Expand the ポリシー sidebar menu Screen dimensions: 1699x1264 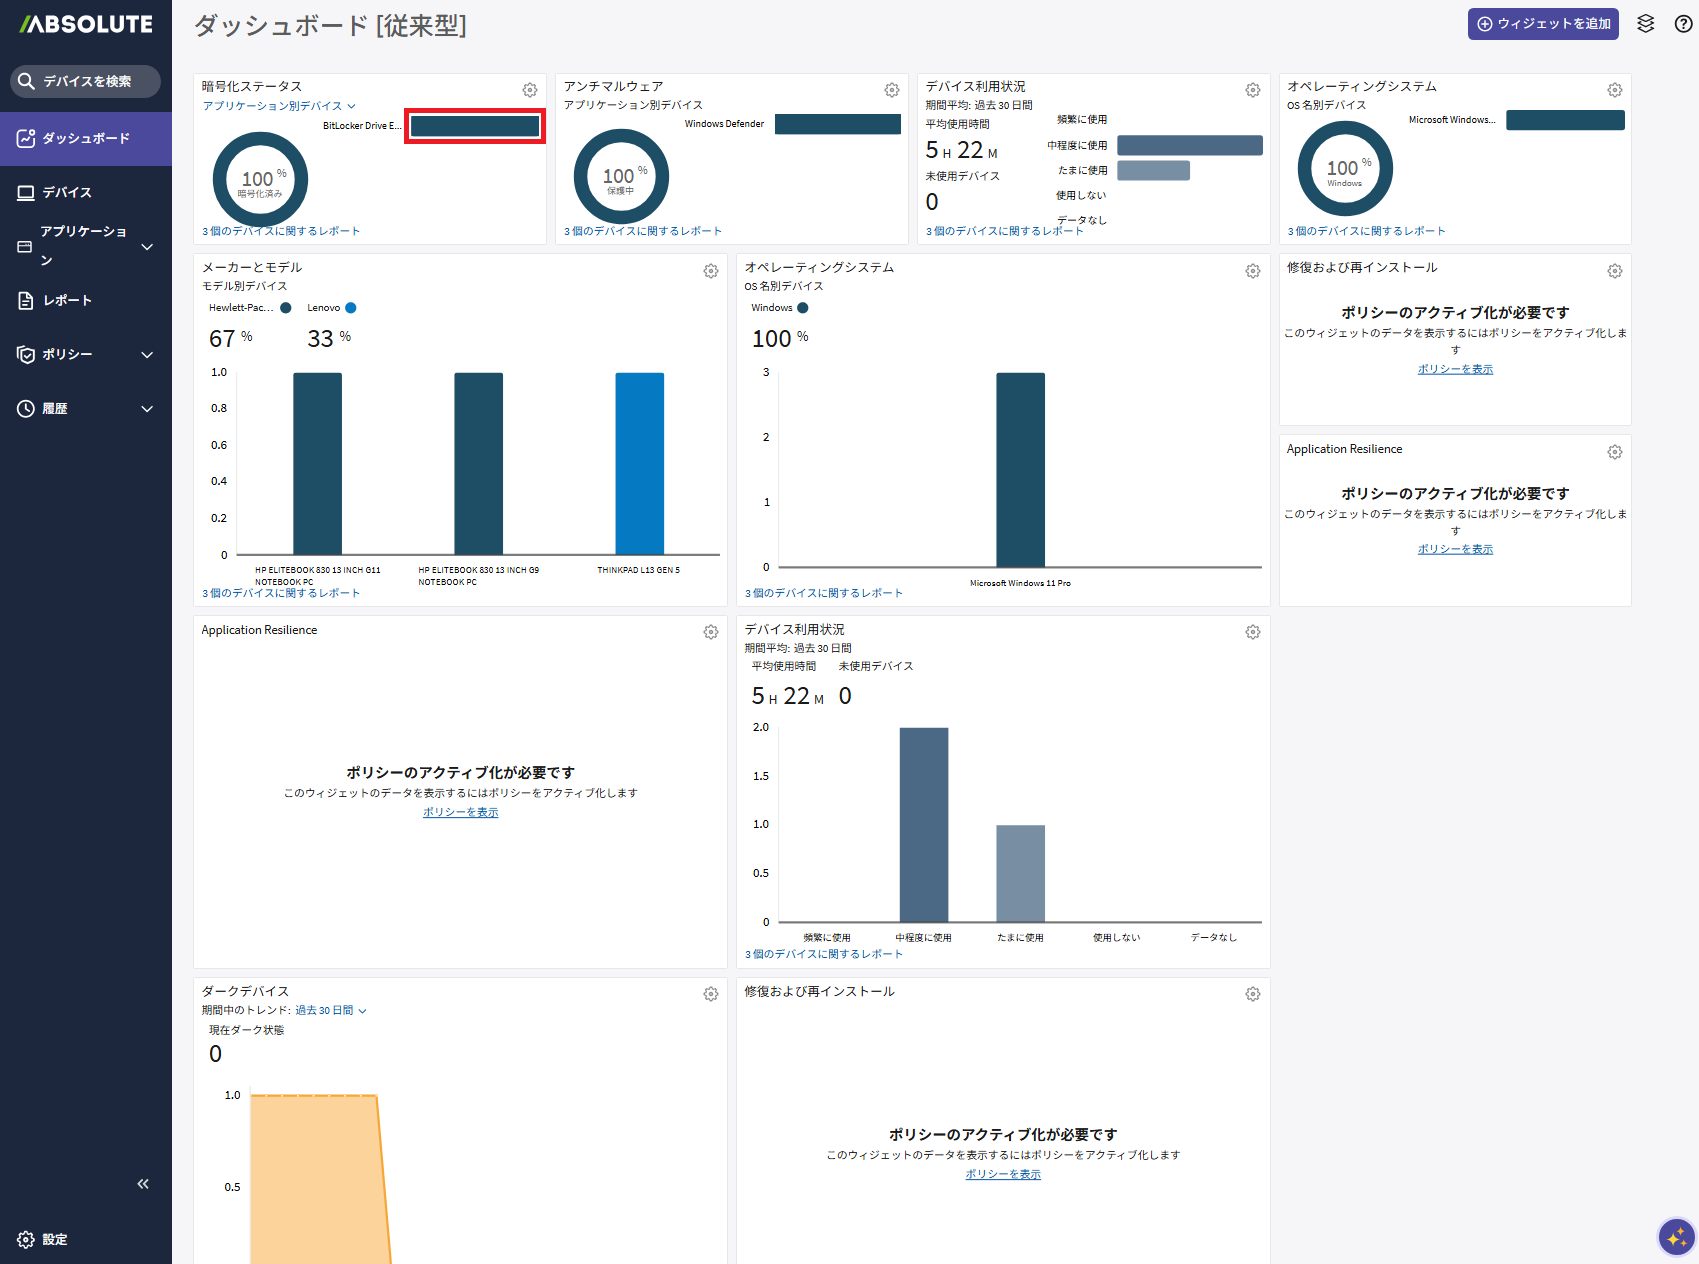[x=147, y=355]
